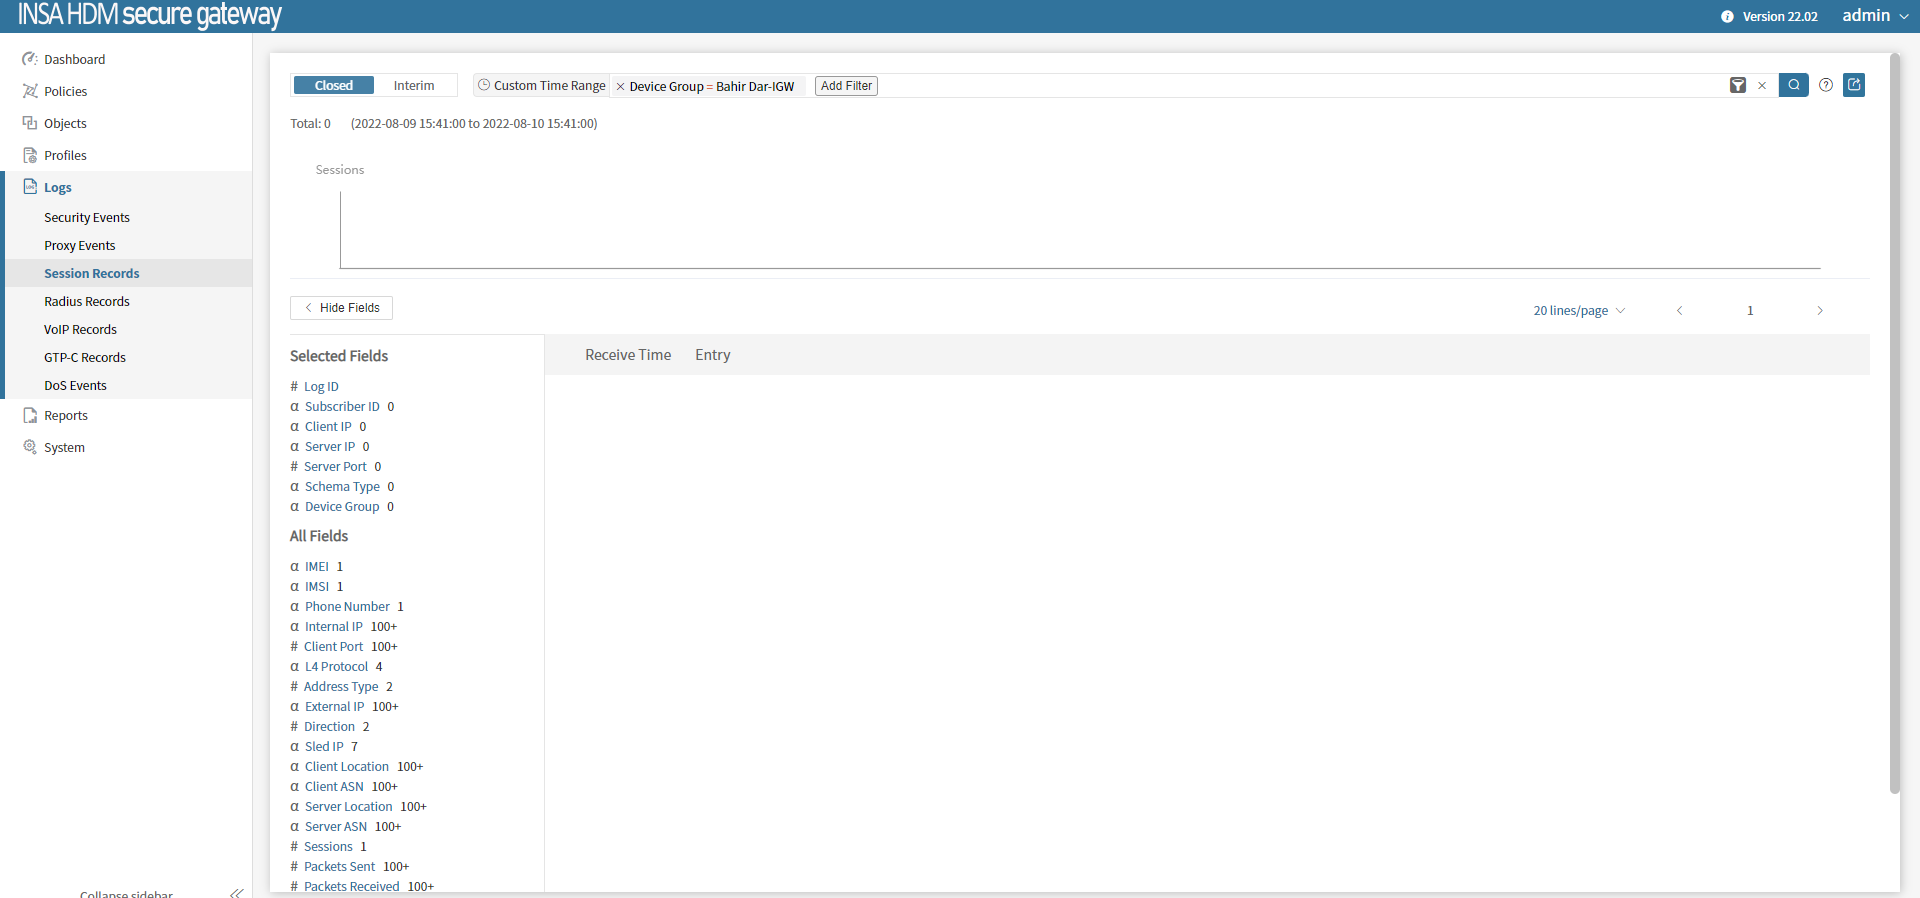Open Radius Records log page
Screen dimensions: 1920x898
tap(87, 302)
